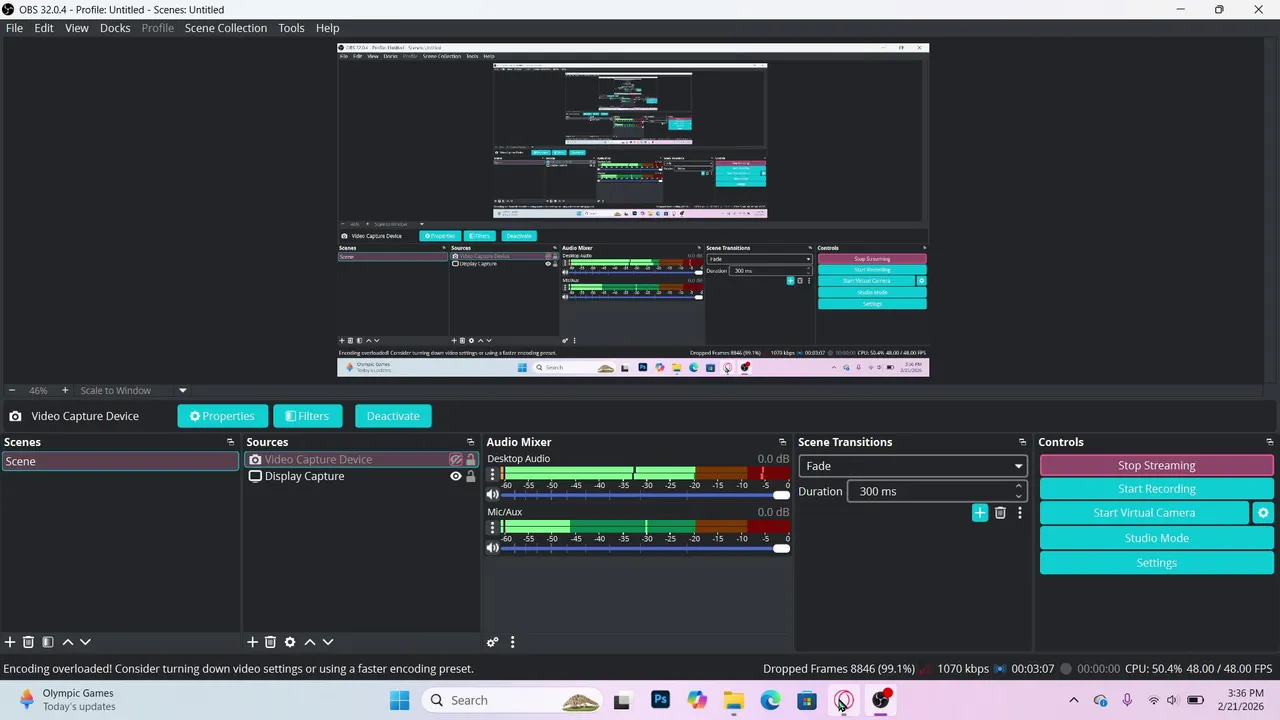The width and height of the screenshot is (1280, 720).
Task: Add a new source with the plus icon
Action: [253, 642]
